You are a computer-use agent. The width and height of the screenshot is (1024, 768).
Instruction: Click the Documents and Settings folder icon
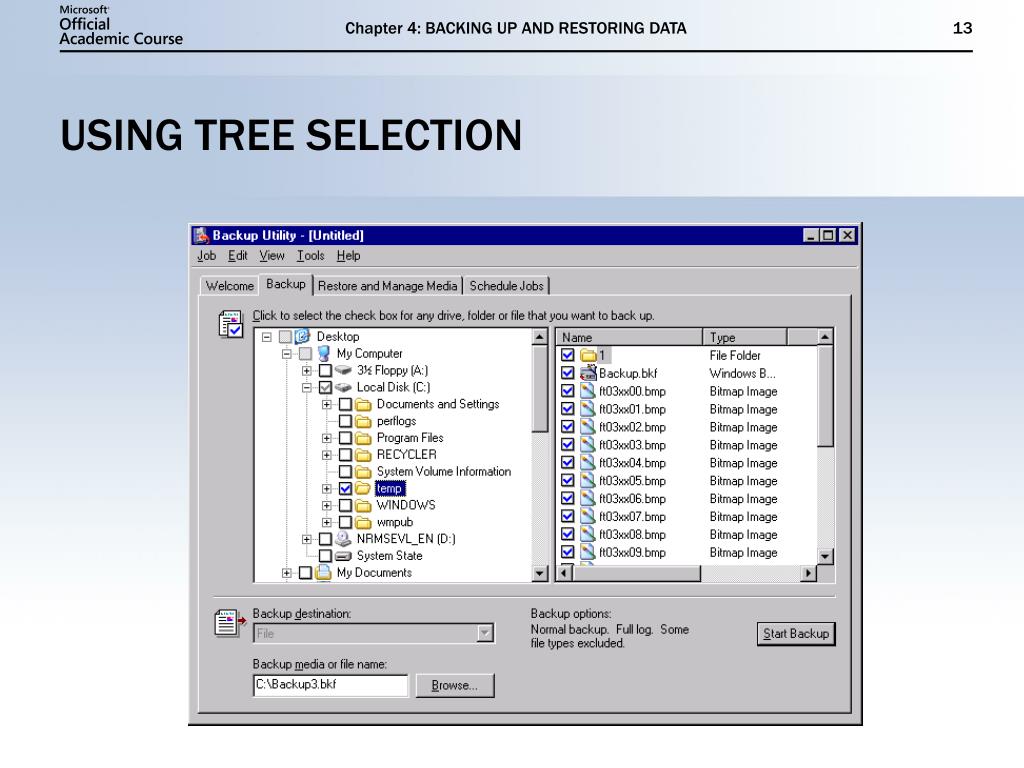364,404
